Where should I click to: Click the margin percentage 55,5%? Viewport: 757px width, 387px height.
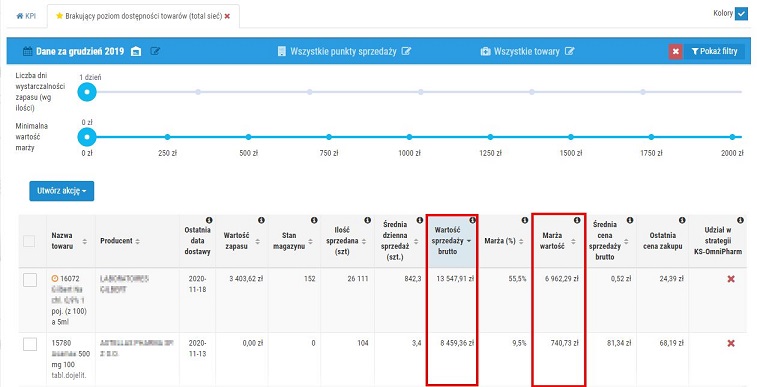517,279
